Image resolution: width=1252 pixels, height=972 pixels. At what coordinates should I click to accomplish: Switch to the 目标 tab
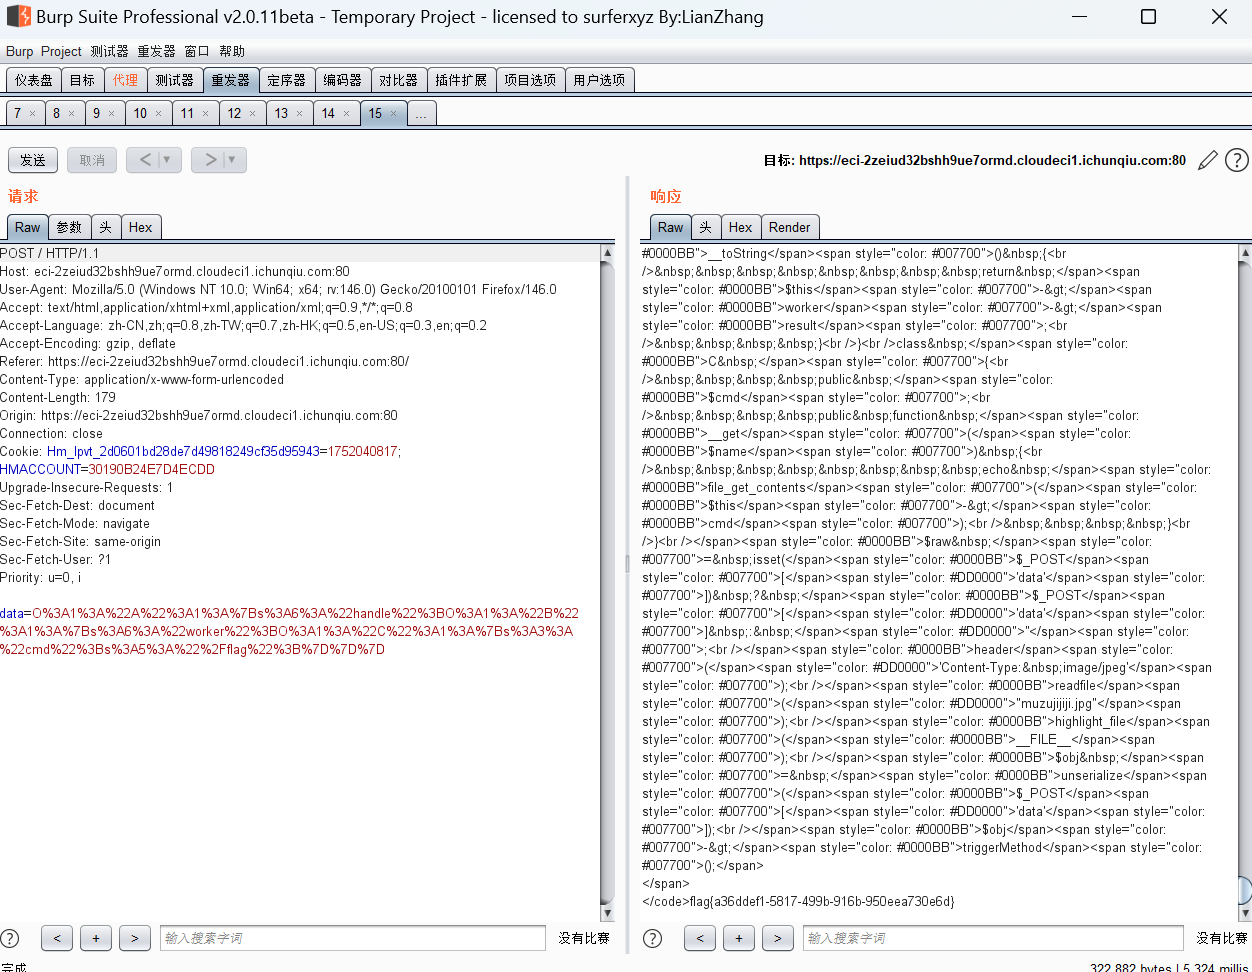82,80
